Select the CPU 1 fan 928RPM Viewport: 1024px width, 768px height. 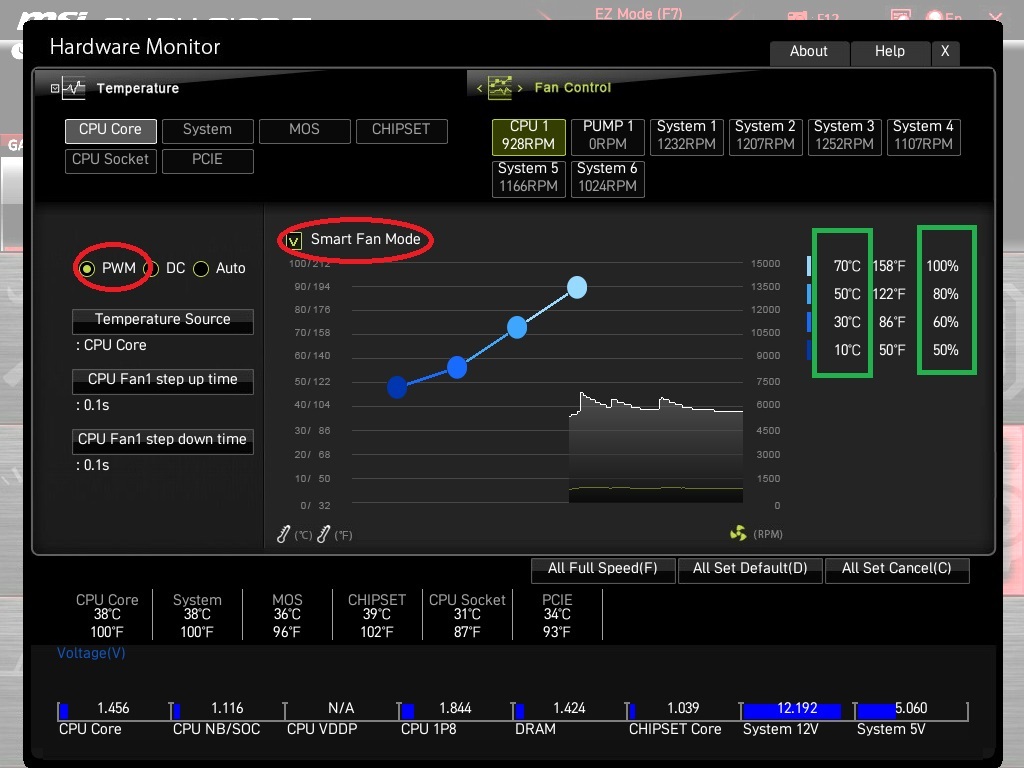[528, 136]
